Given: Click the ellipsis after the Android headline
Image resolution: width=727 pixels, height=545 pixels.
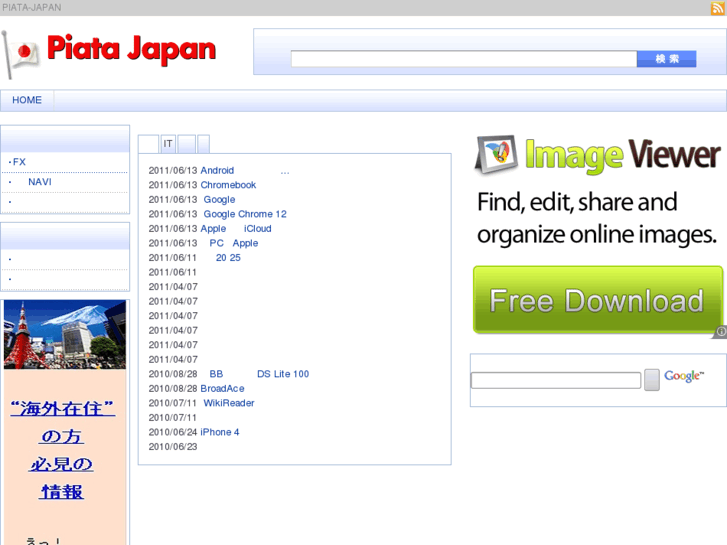Looking at the screenshot, I should point(285,172).
